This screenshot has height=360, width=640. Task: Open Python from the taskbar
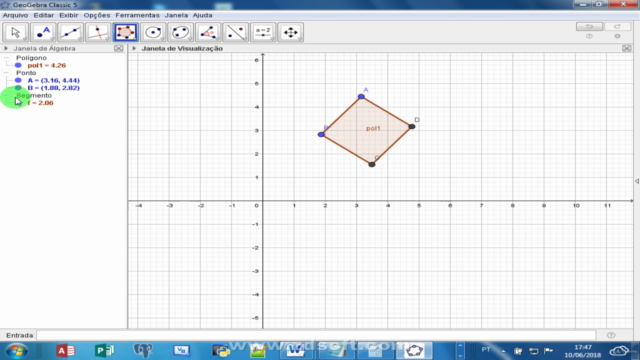(221, 351)
